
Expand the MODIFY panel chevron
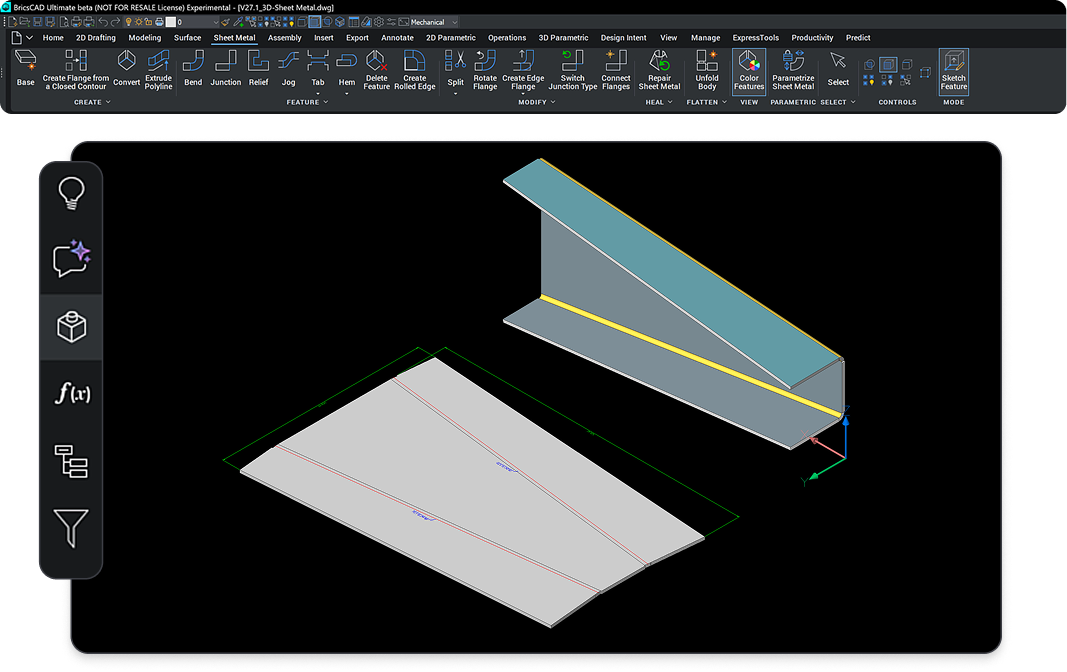tap(553, 102)
